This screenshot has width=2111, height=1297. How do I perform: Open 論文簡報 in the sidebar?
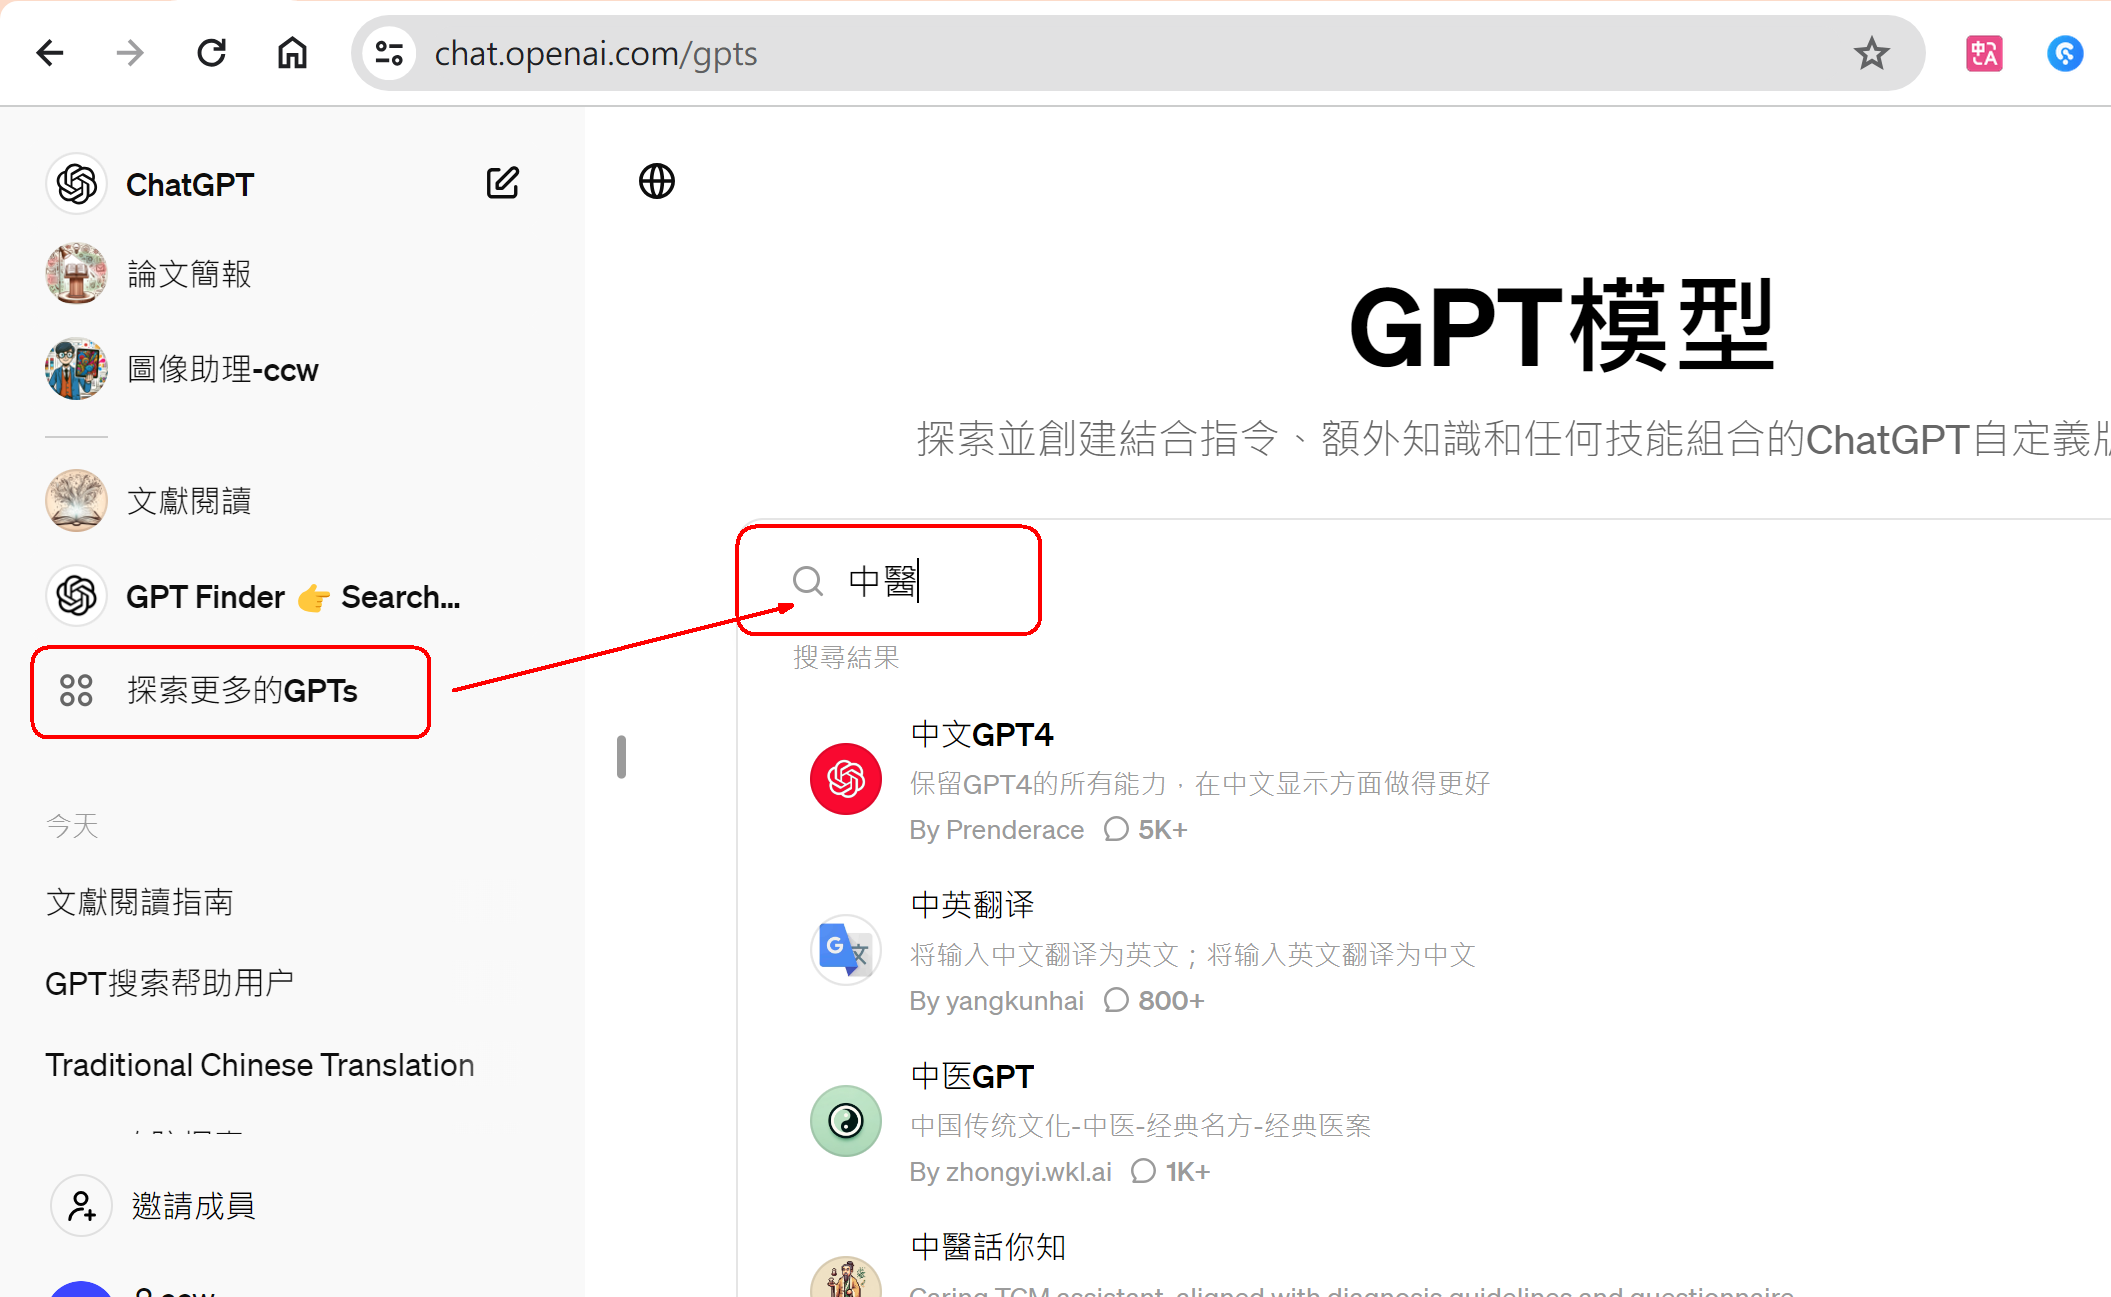click(189, 274)
